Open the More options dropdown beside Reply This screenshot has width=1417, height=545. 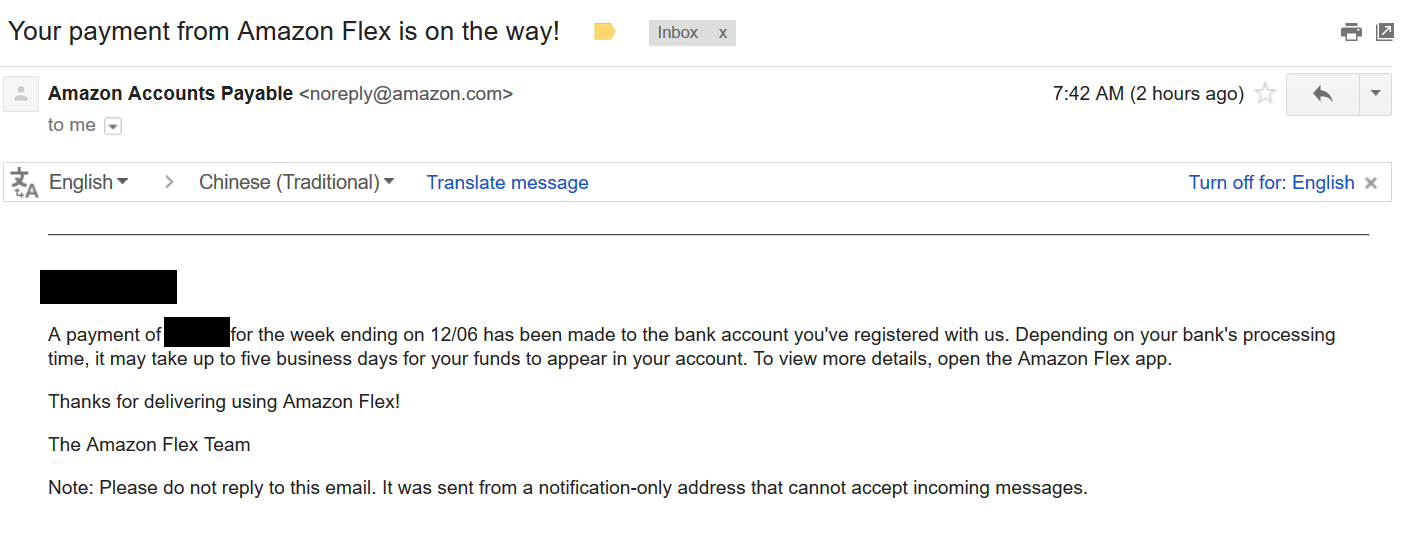pos(1375,94)
